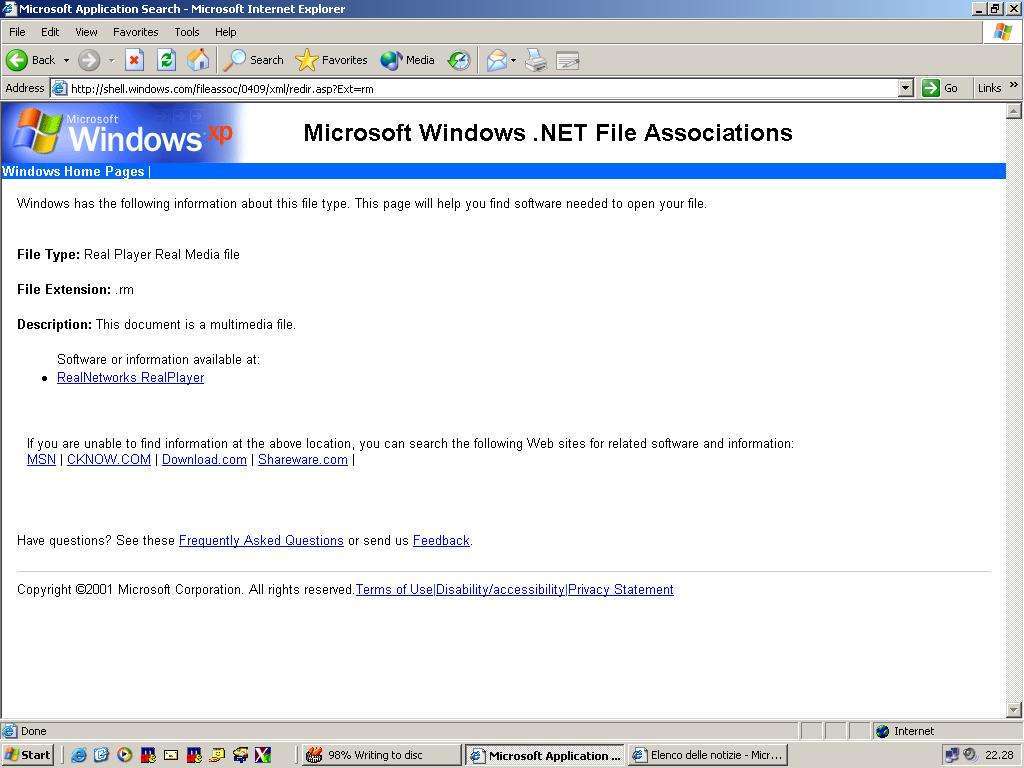Click the Go button next to the address bar
This screenshot has width=1024, height=768.
point(940,88)
